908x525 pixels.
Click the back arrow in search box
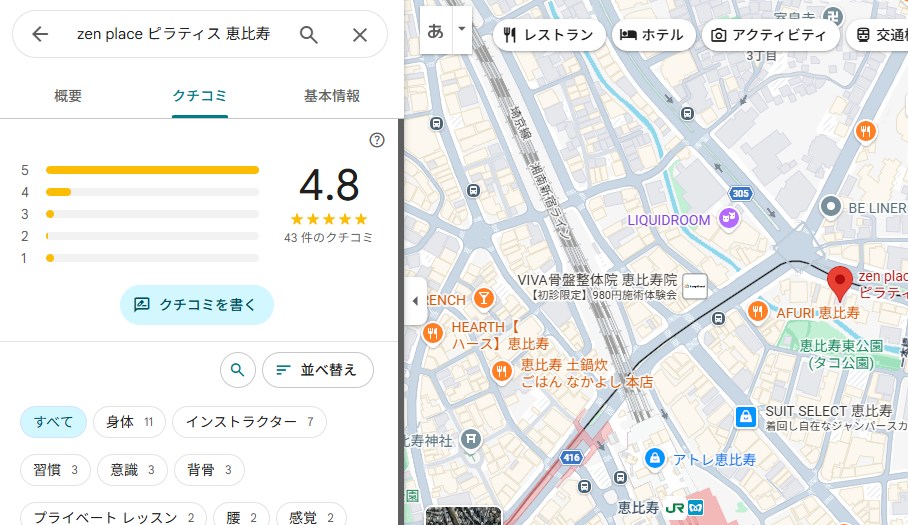tap(40, 35)
